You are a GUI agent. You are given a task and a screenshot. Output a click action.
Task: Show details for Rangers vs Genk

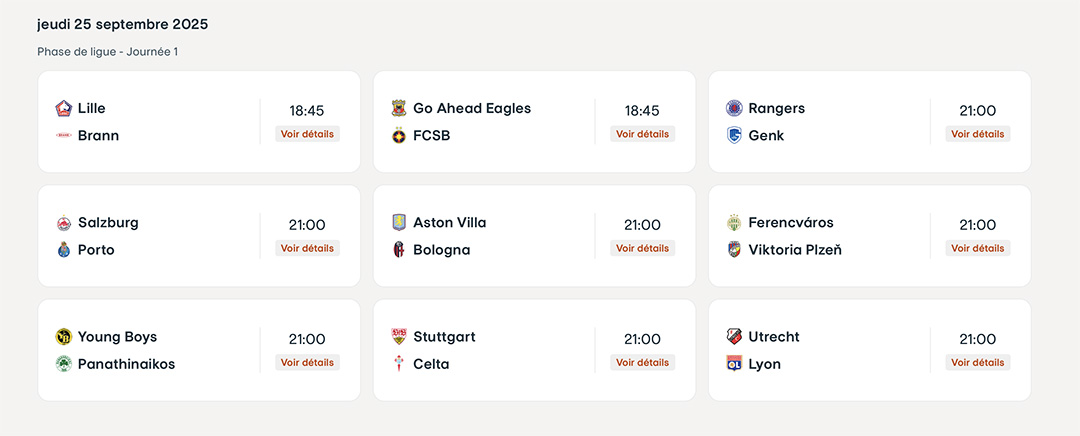977,134
